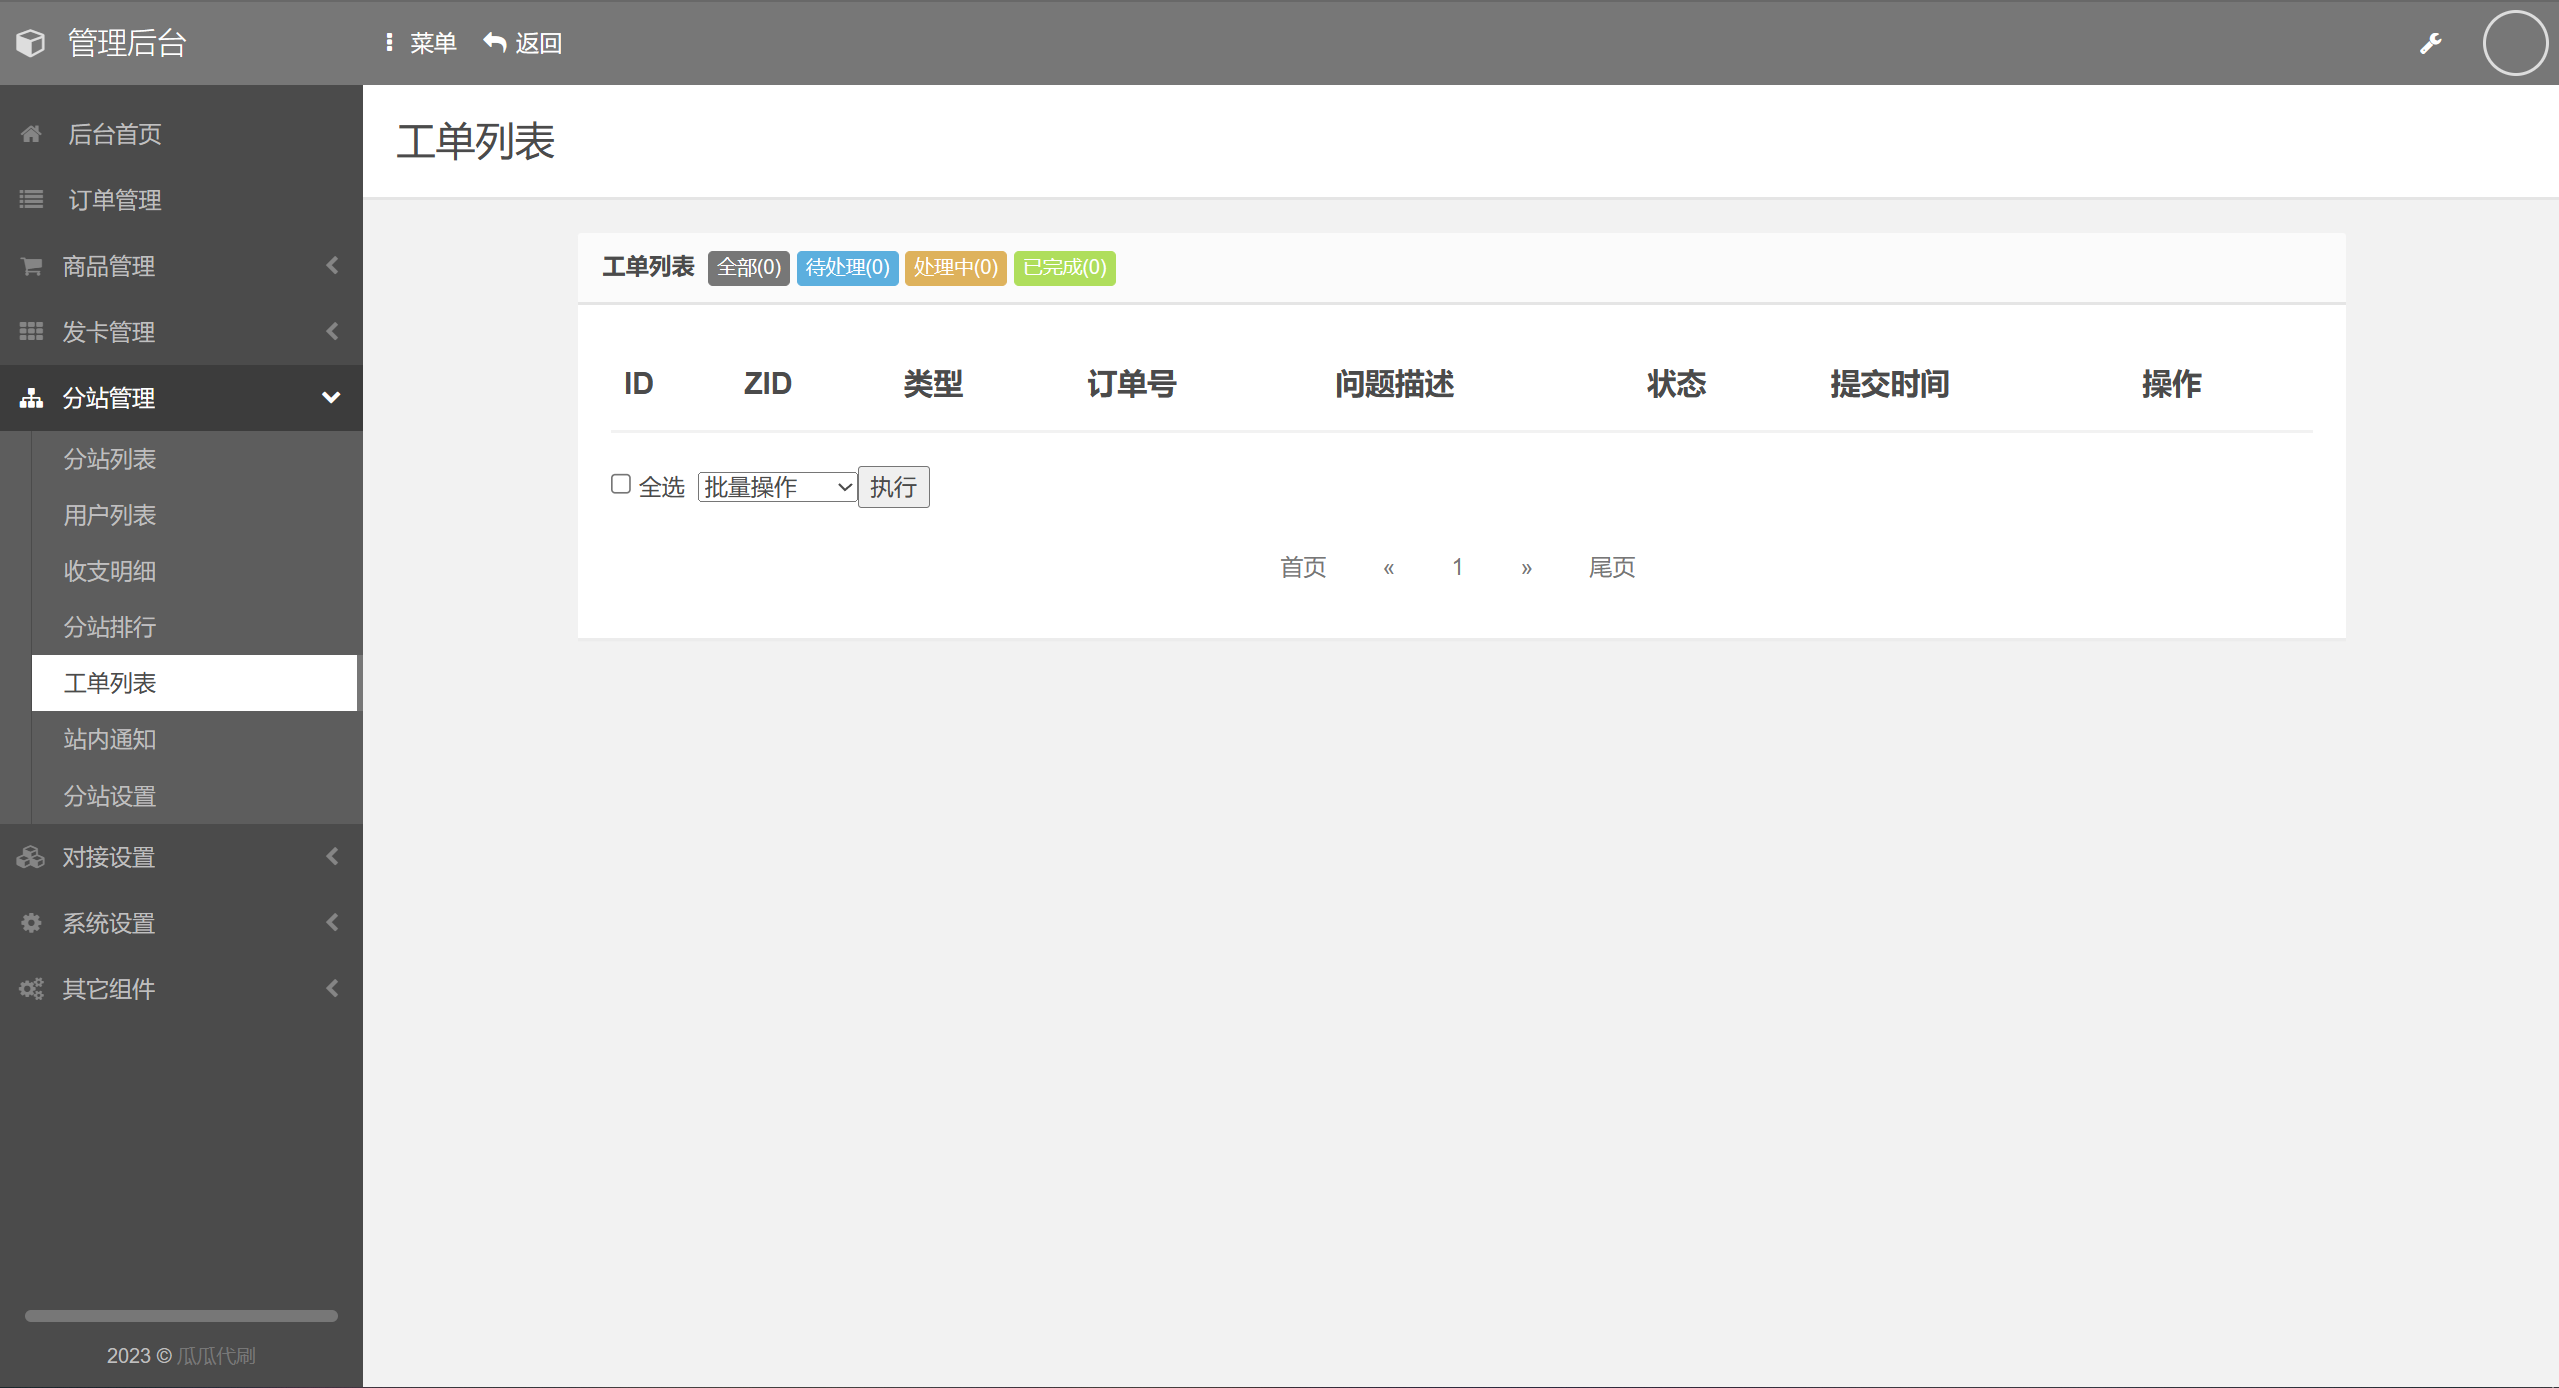Click the sidebar horizontal scrollbar
This screenshot has width=2559, height=1388.
pos(181,1316)
